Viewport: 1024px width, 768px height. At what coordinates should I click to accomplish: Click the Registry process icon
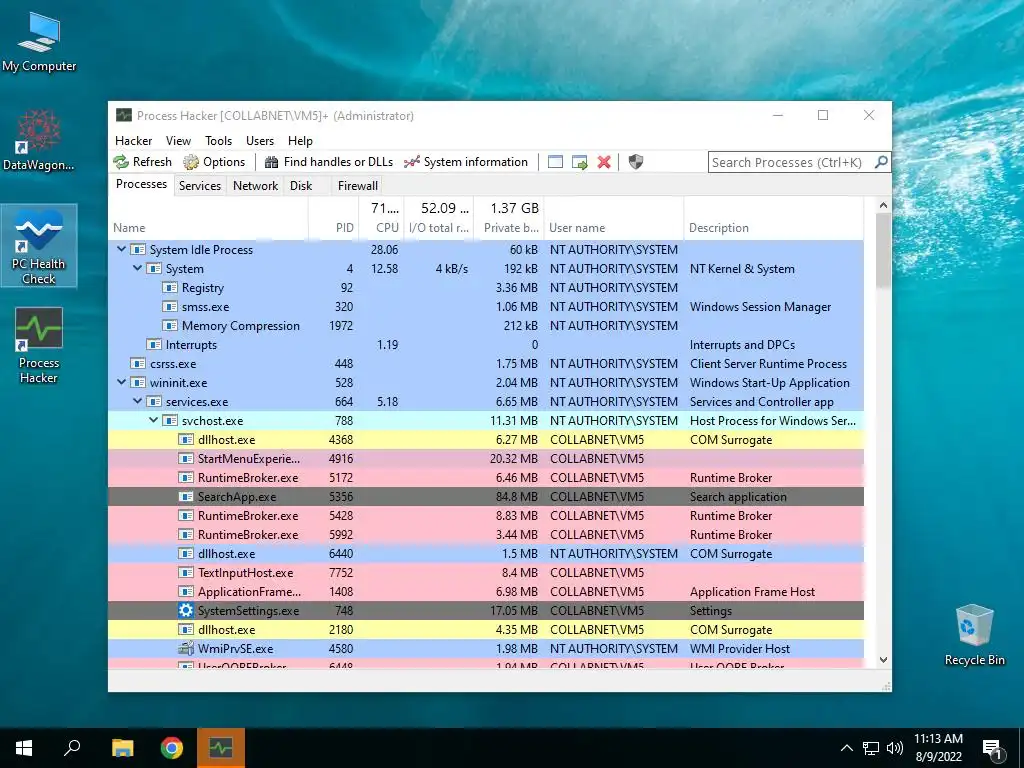[x=170, y=287]
